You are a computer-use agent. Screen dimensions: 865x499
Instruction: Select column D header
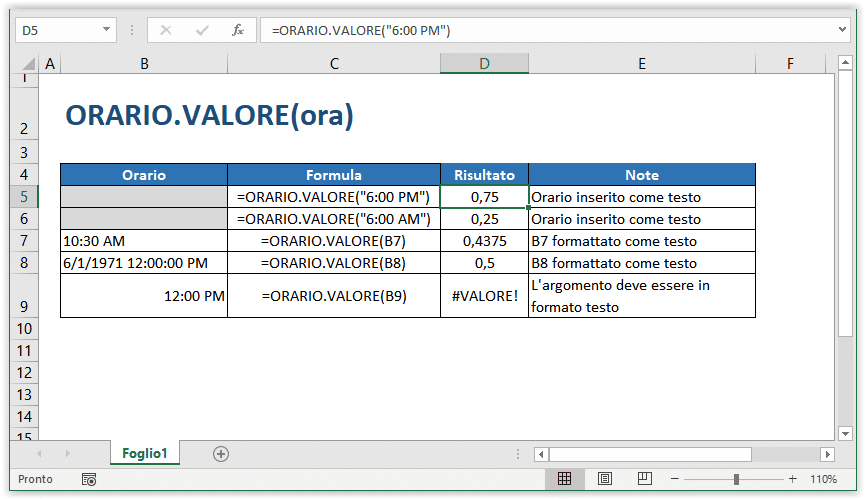(484, 63)
